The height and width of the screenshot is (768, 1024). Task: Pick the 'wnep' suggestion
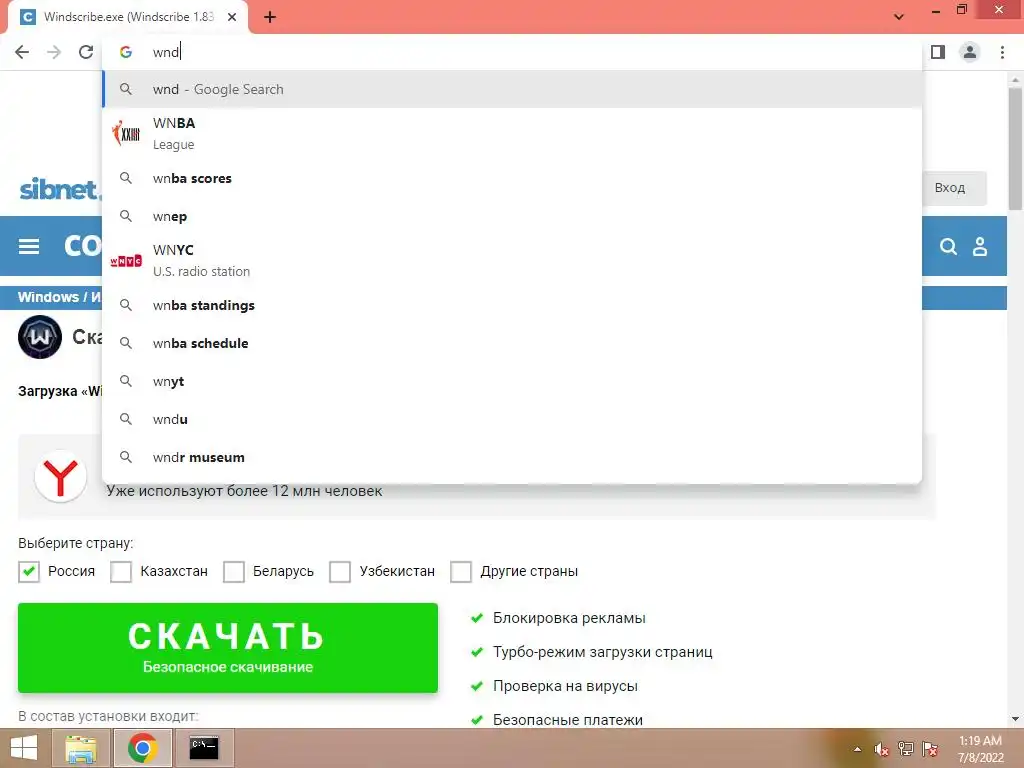tap(512, 216)
